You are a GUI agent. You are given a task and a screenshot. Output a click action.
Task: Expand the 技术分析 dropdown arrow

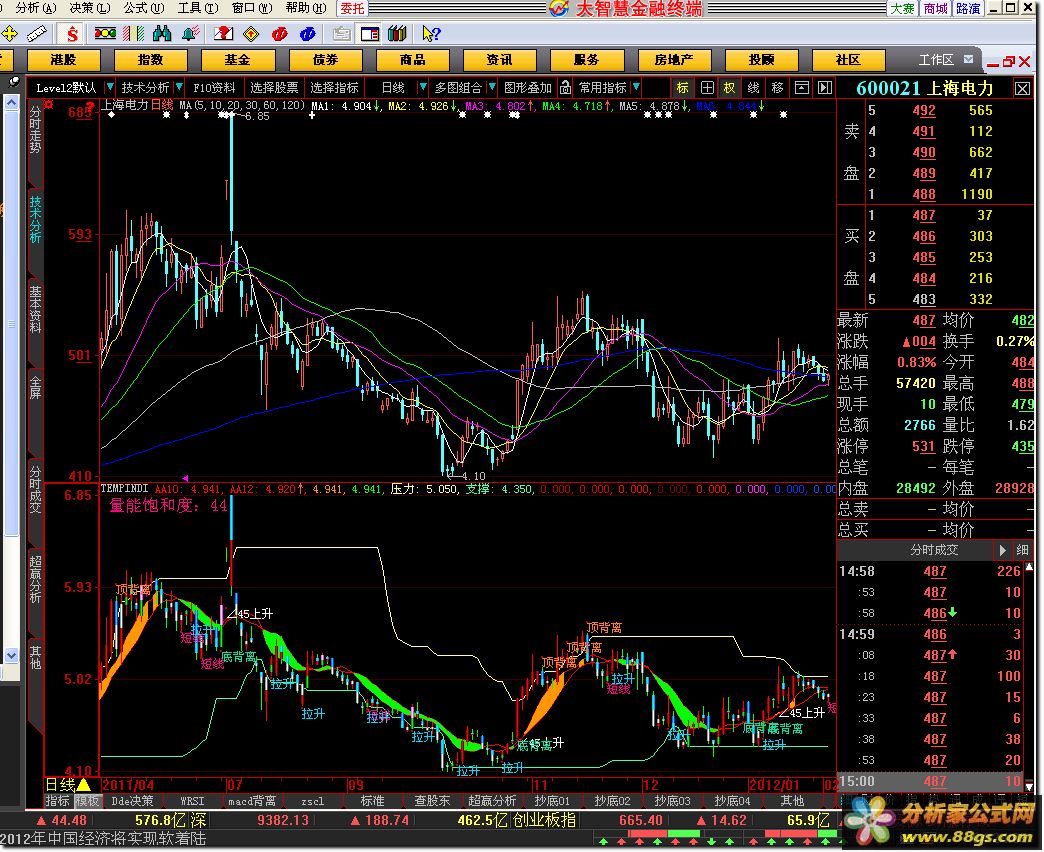[179, 87]
